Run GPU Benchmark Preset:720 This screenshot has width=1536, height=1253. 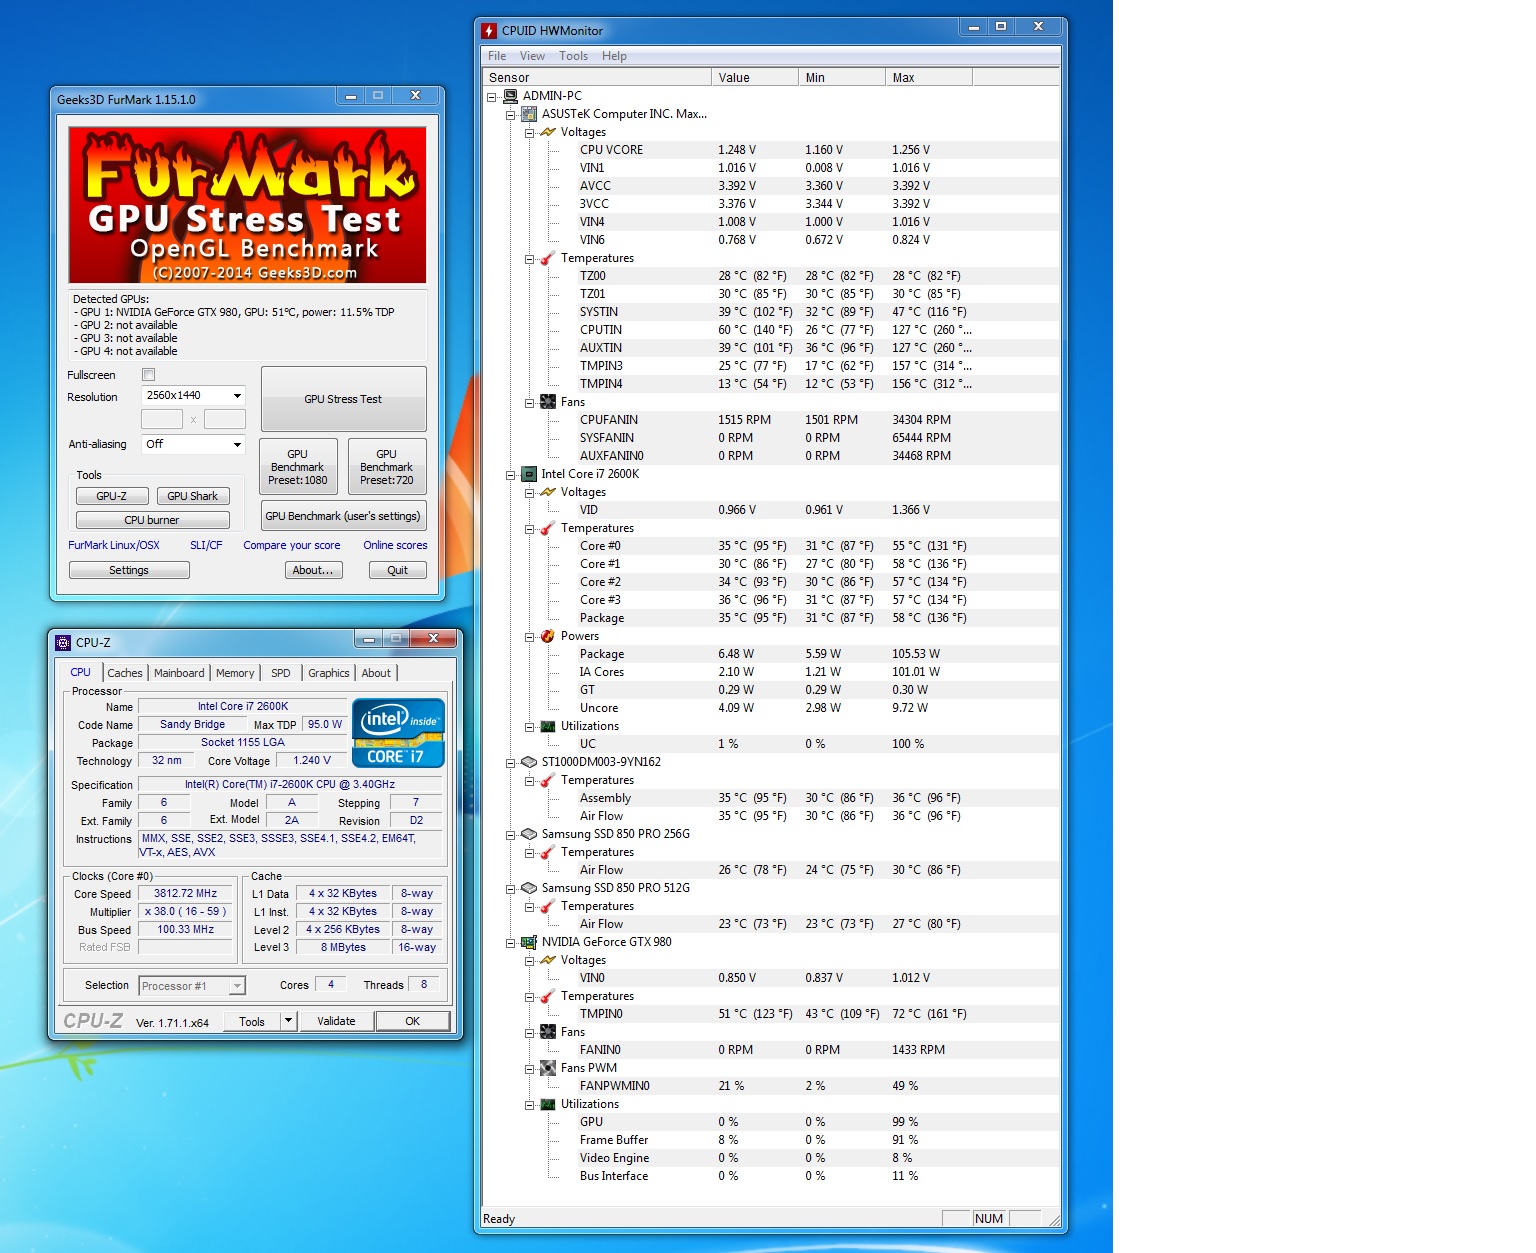click(387, 467)
